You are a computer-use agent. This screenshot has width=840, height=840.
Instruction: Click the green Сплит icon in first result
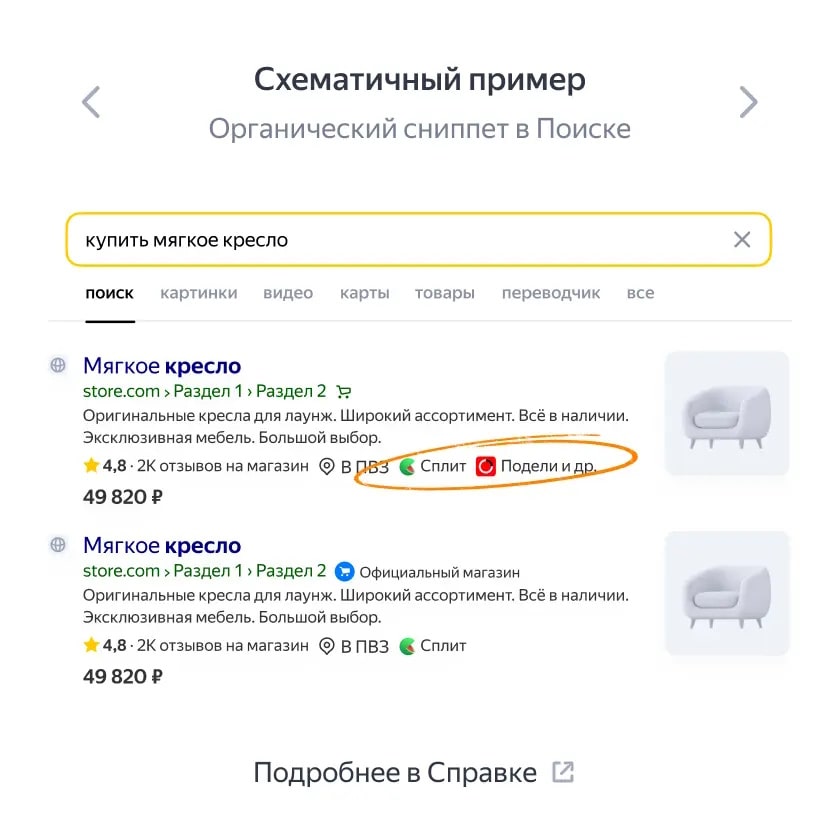[408, 466]
